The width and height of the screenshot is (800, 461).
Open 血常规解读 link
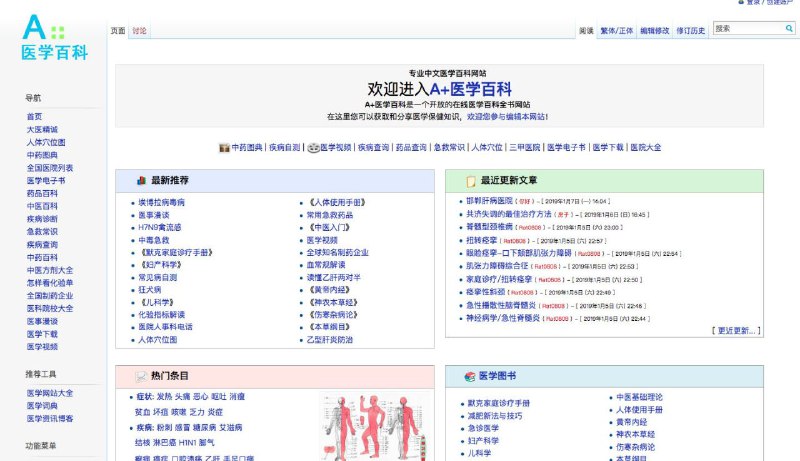click(x=326, y=265)
